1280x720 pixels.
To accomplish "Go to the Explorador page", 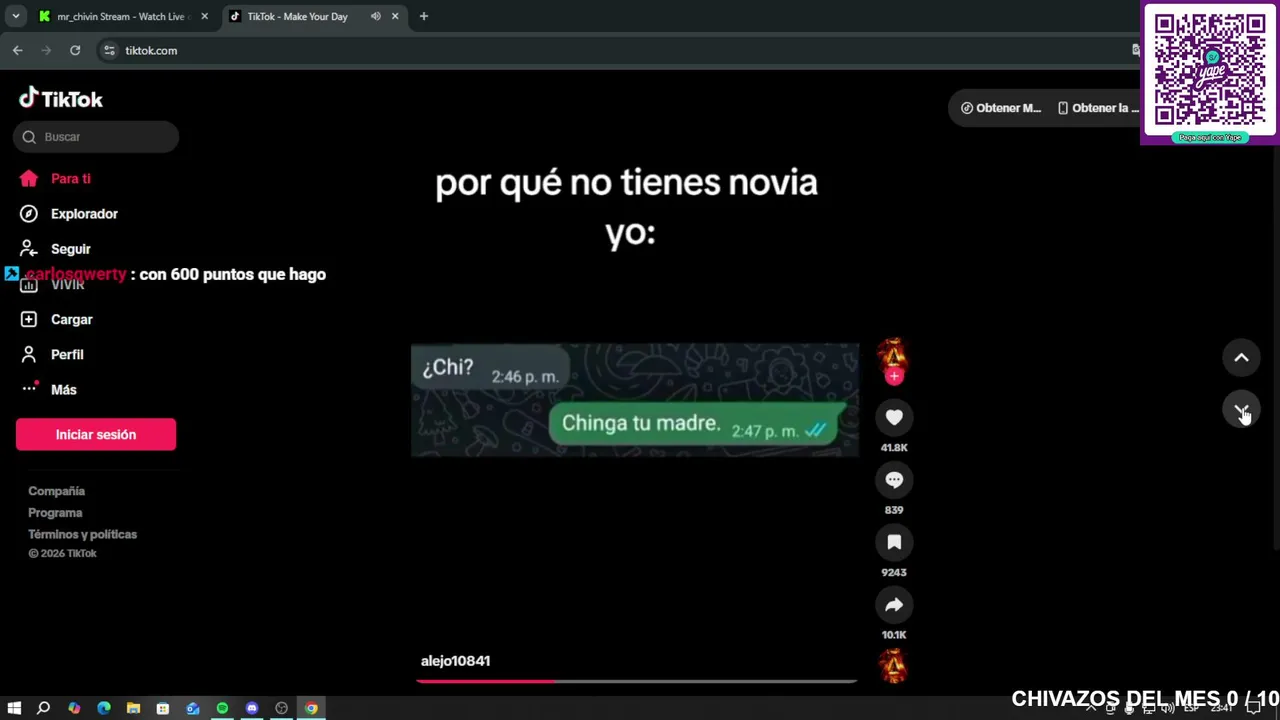I will coord(84,214).
